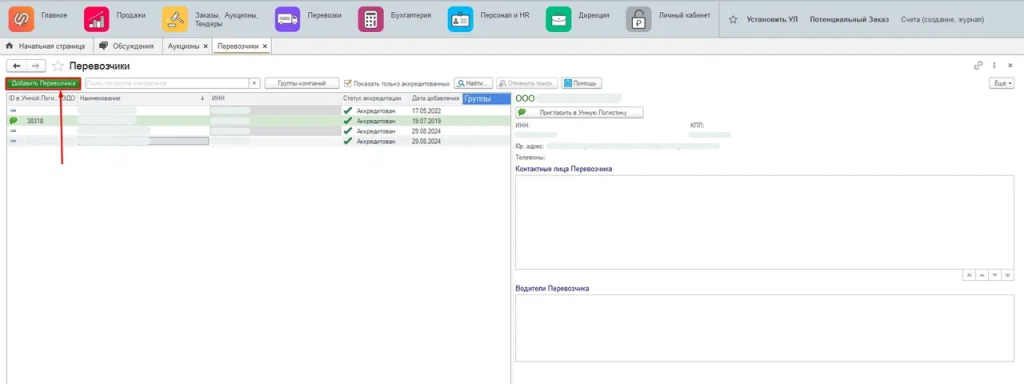
Task: Open the Главное section icon
Action: point(21,19)
